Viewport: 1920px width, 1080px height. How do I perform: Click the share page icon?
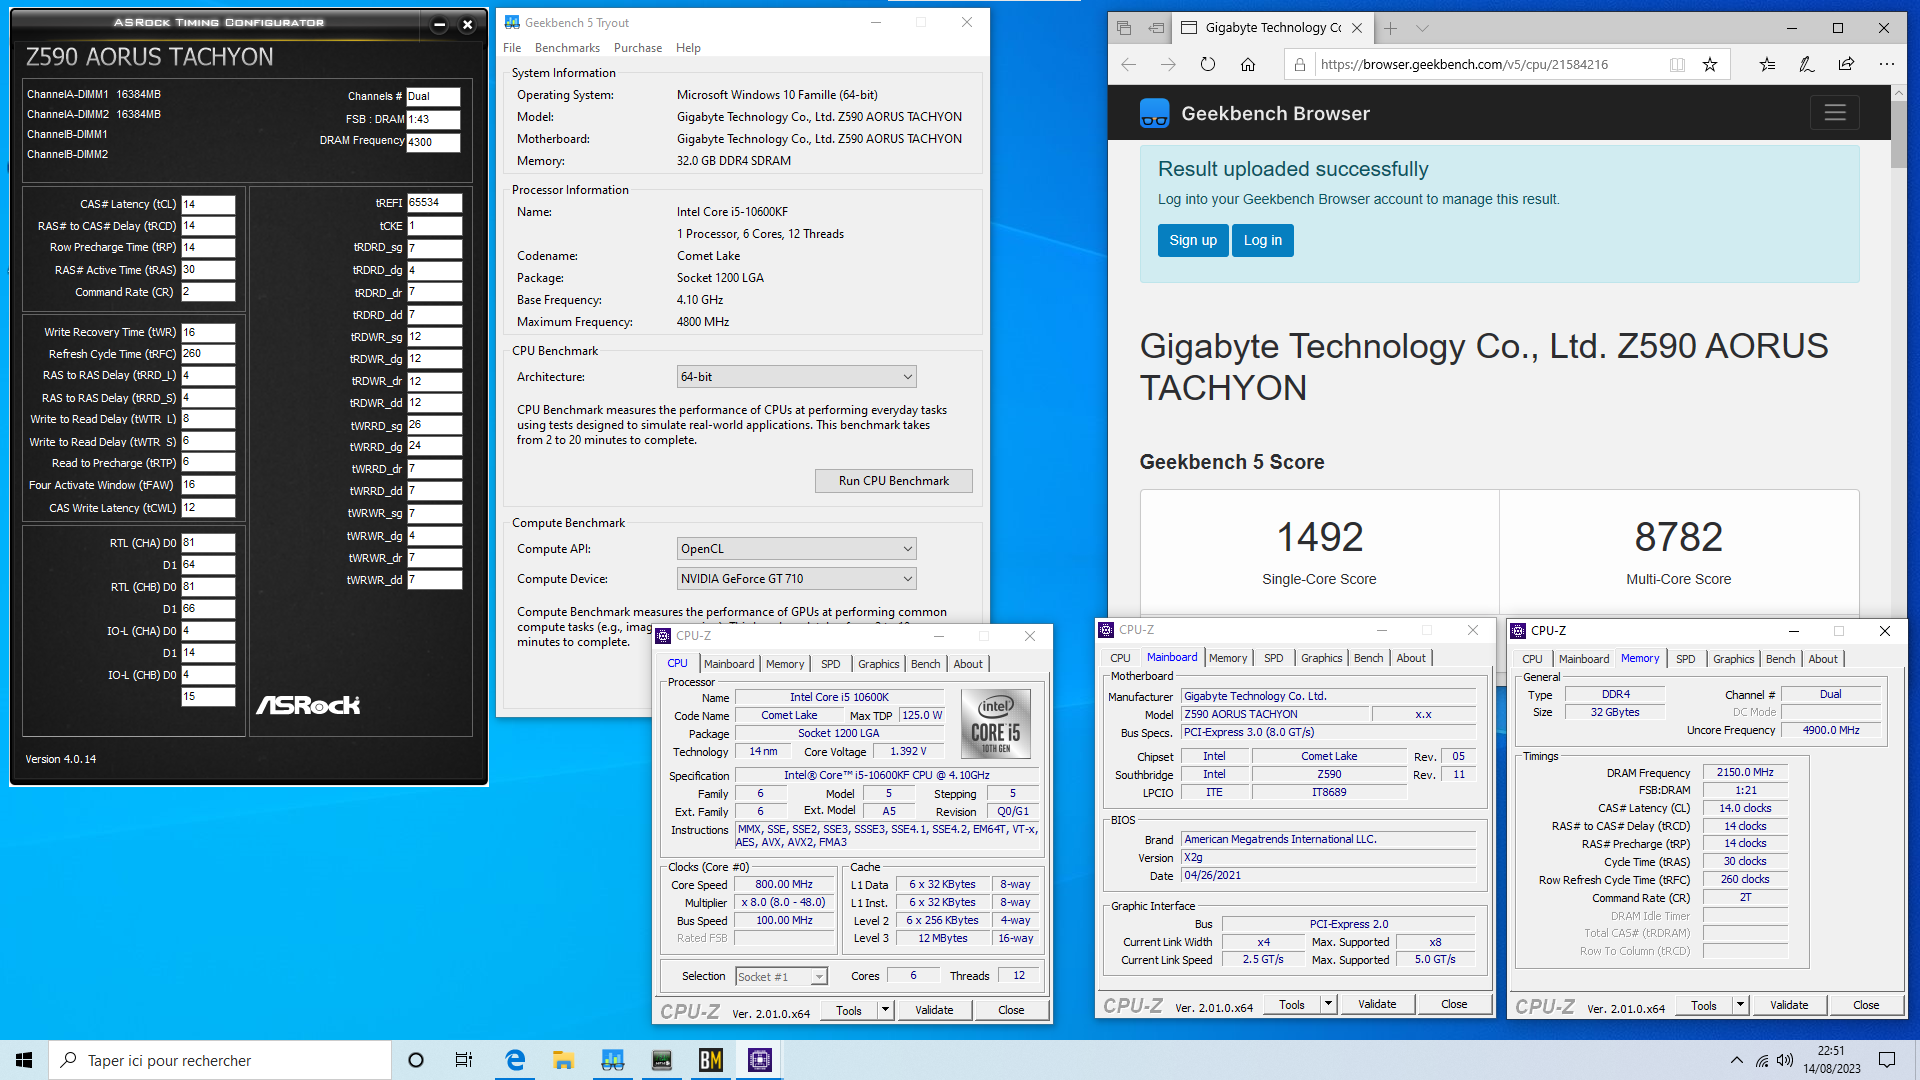(1846, 65)
